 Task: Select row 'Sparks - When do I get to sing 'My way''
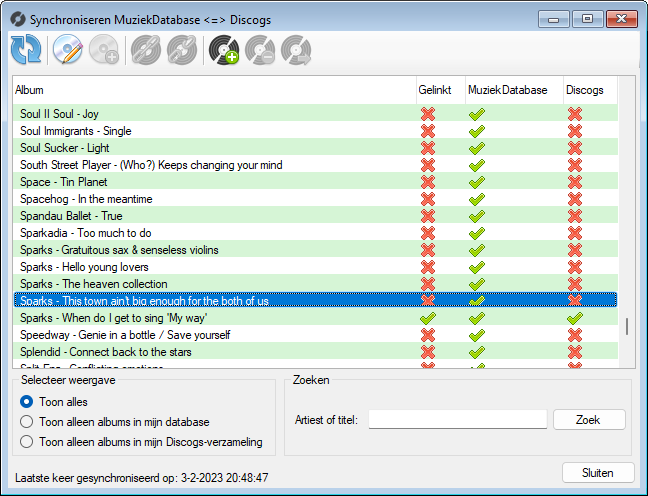(316, 318)
